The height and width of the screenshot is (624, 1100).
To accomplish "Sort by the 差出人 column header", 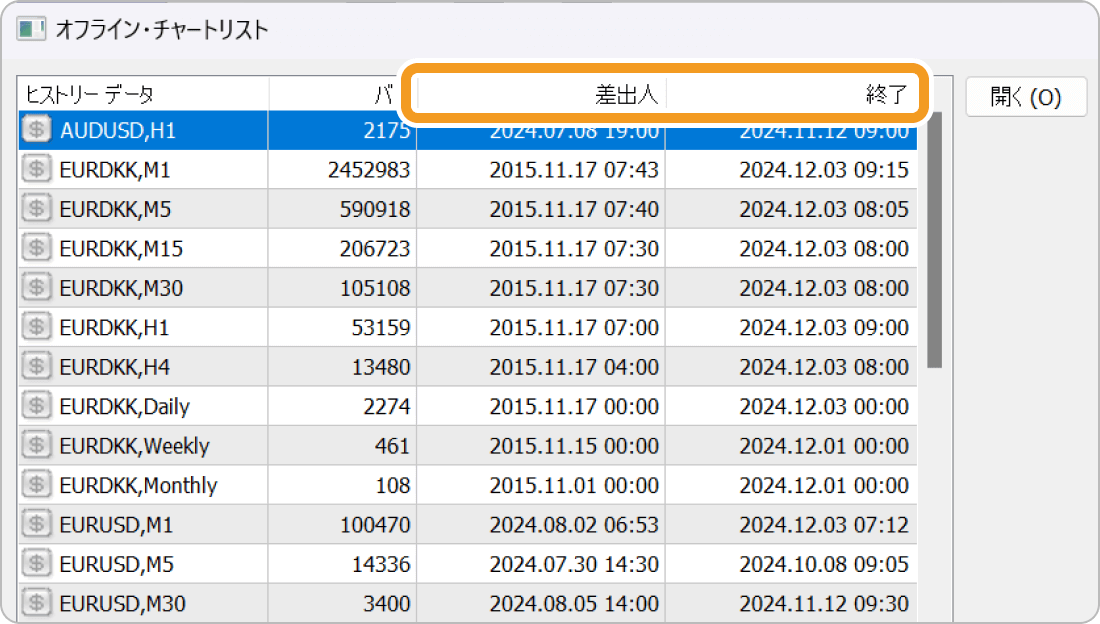I will click(540, 95).
